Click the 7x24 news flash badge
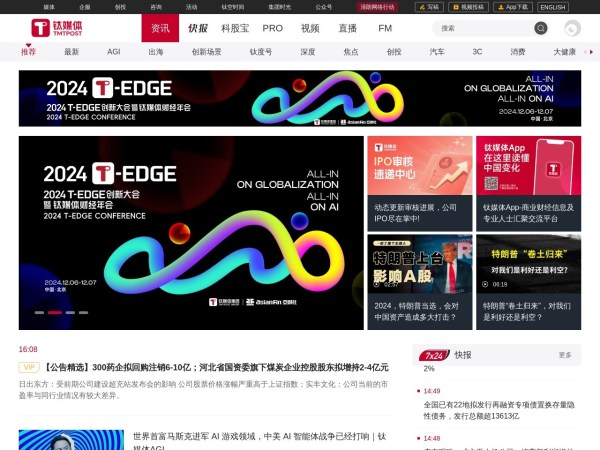 tap(435, 355)
